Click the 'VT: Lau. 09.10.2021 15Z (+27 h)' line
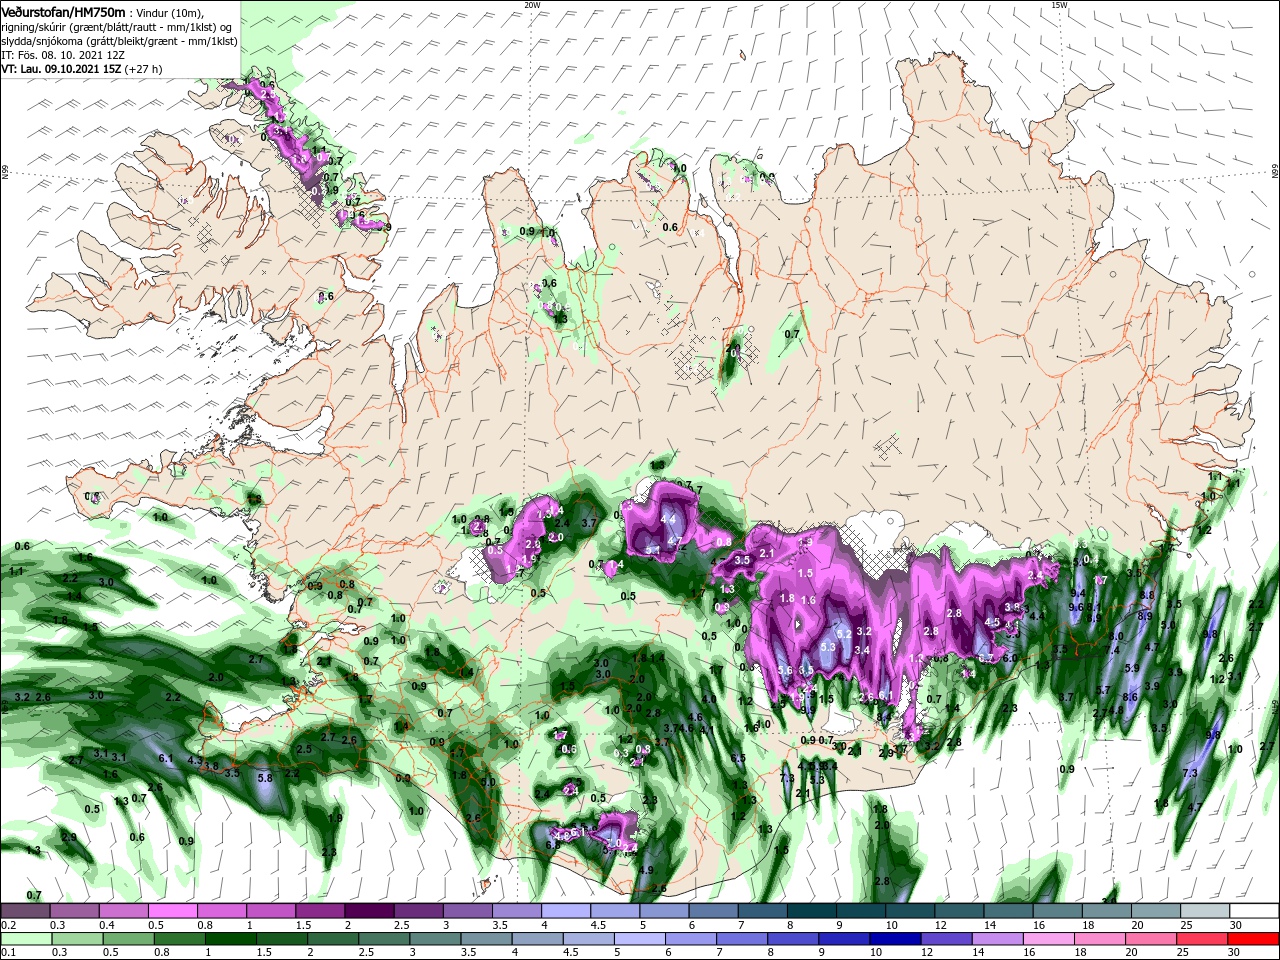Screen dimensions: 1280x960 tap(82, 70)
